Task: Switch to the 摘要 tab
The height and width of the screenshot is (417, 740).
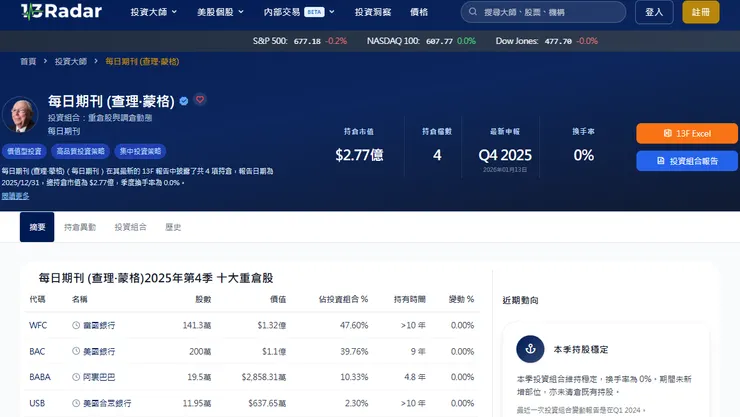Action: 37,227
